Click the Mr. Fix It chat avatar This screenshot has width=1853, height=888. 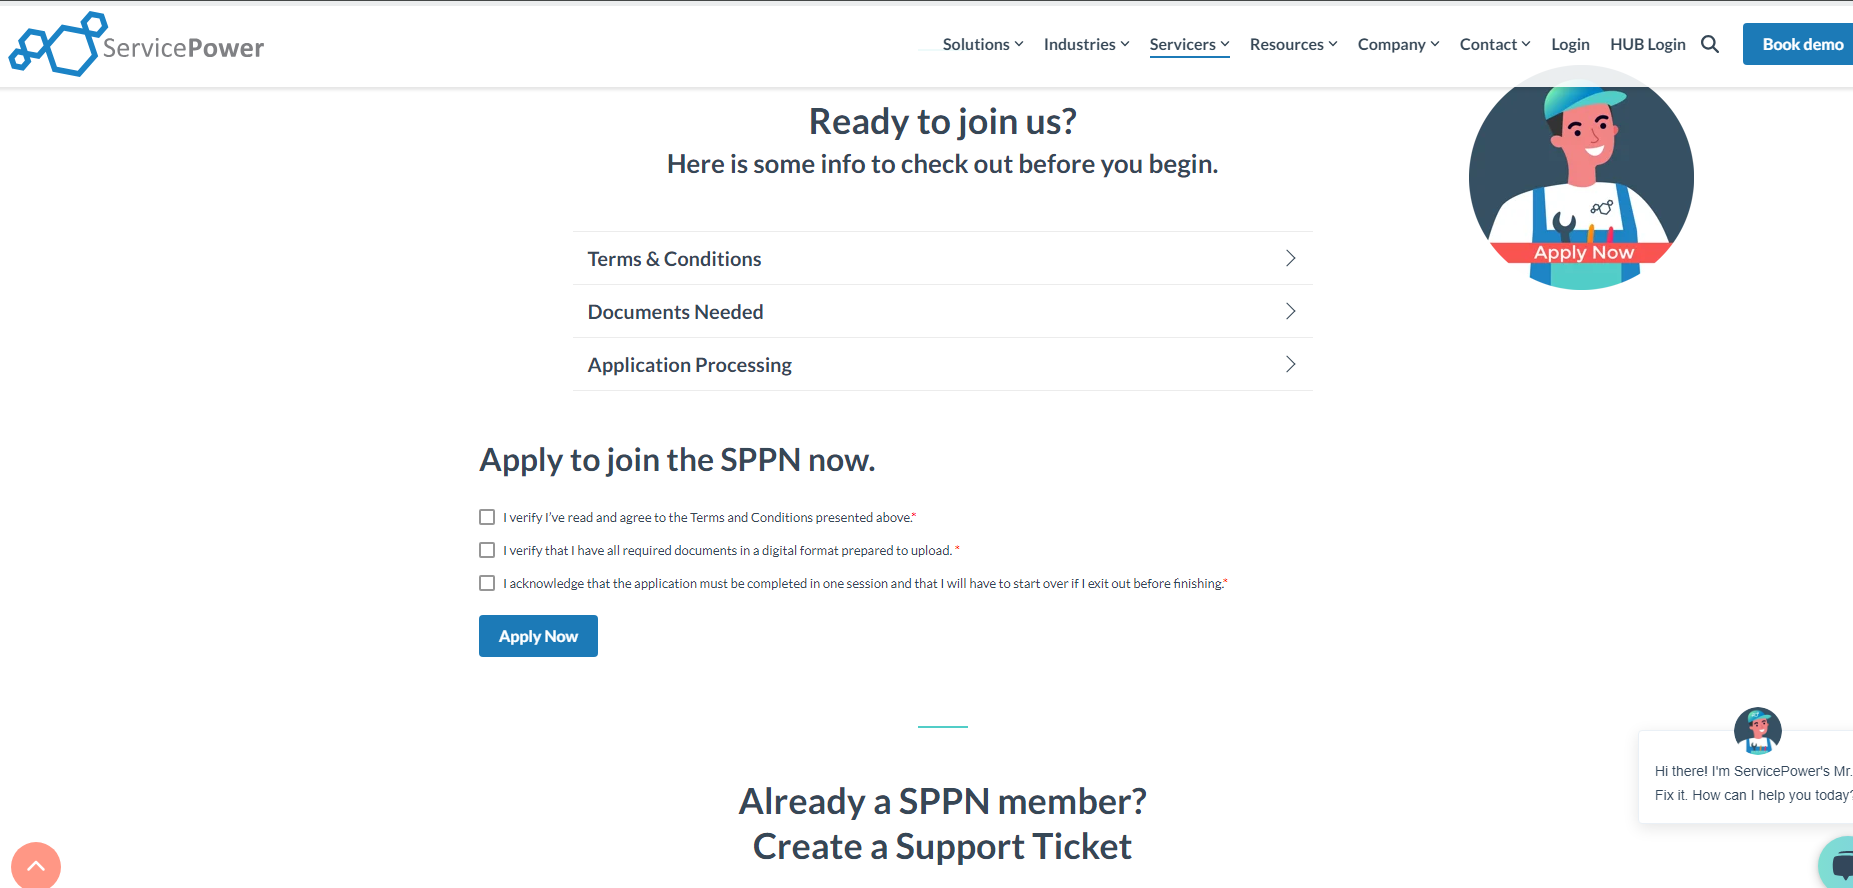1758,730
